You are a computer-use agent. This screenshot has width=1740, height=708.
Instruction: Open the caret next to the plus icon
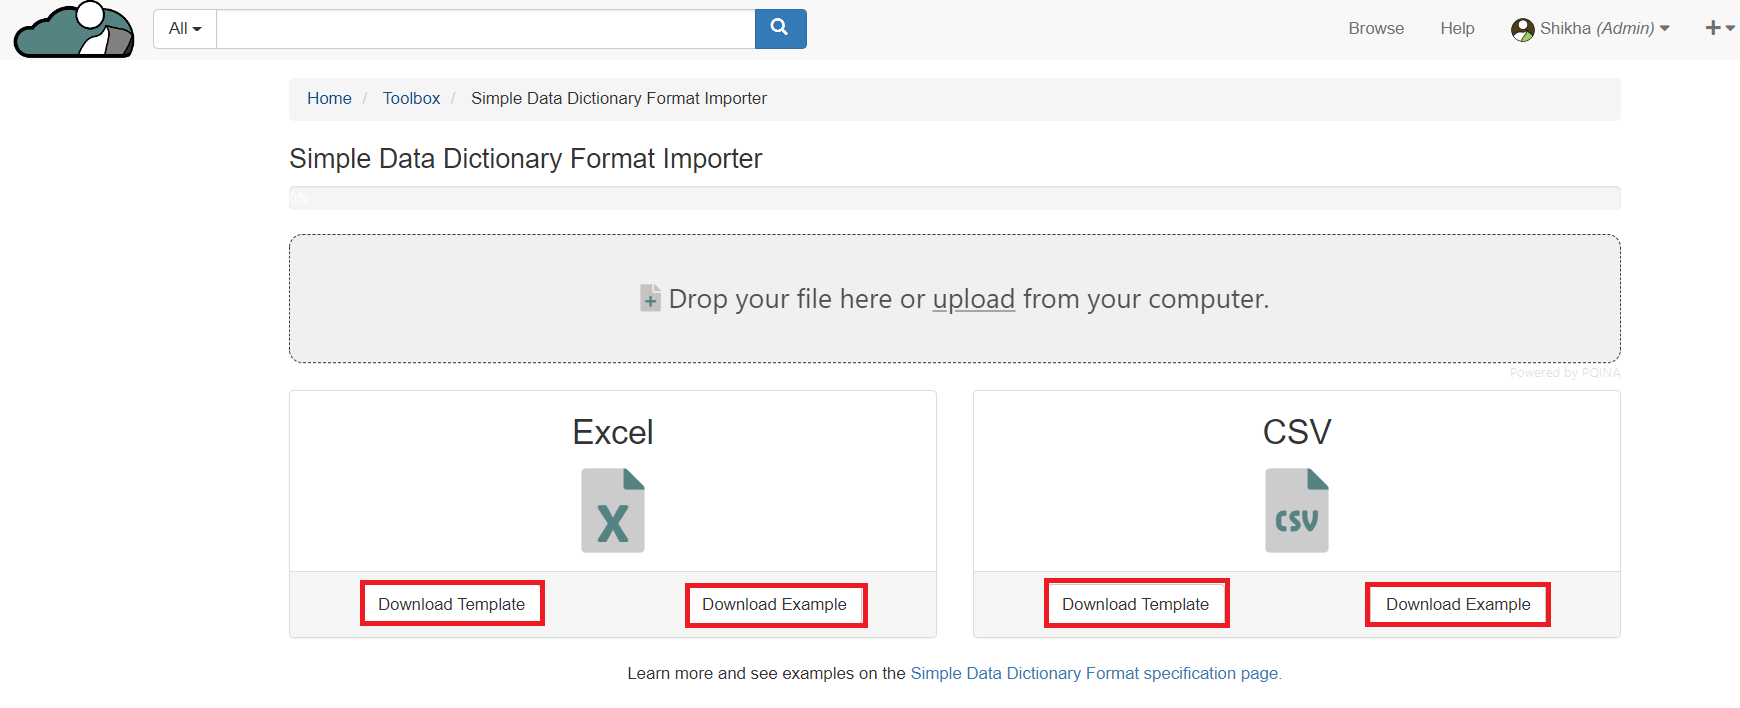(1730, 29)
